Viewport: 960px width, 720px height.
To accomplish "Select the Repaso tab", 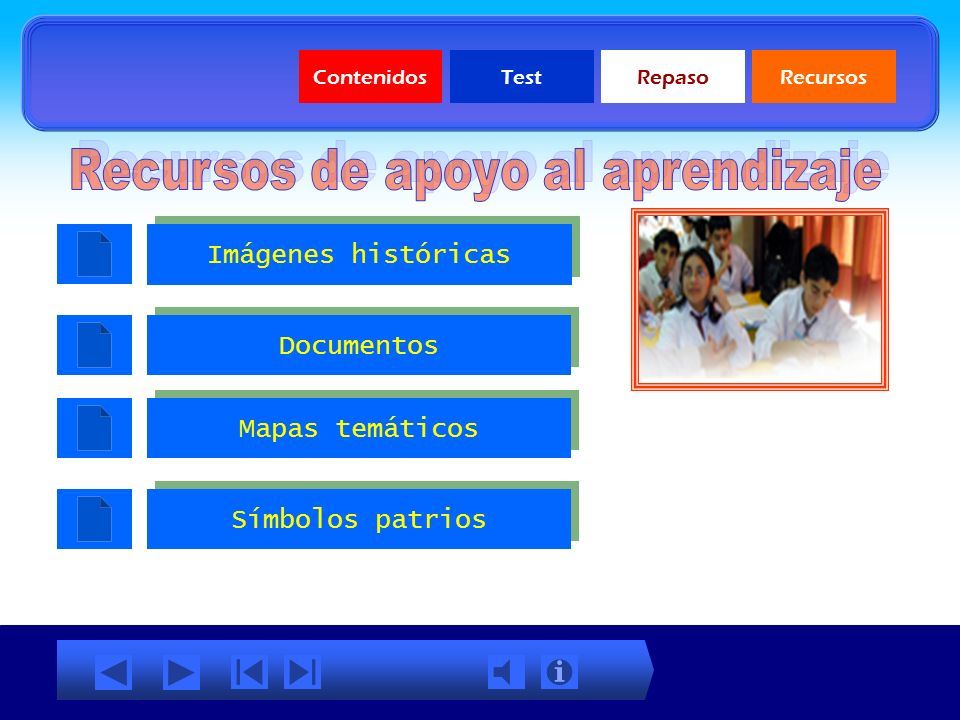I will pos(673,77).
